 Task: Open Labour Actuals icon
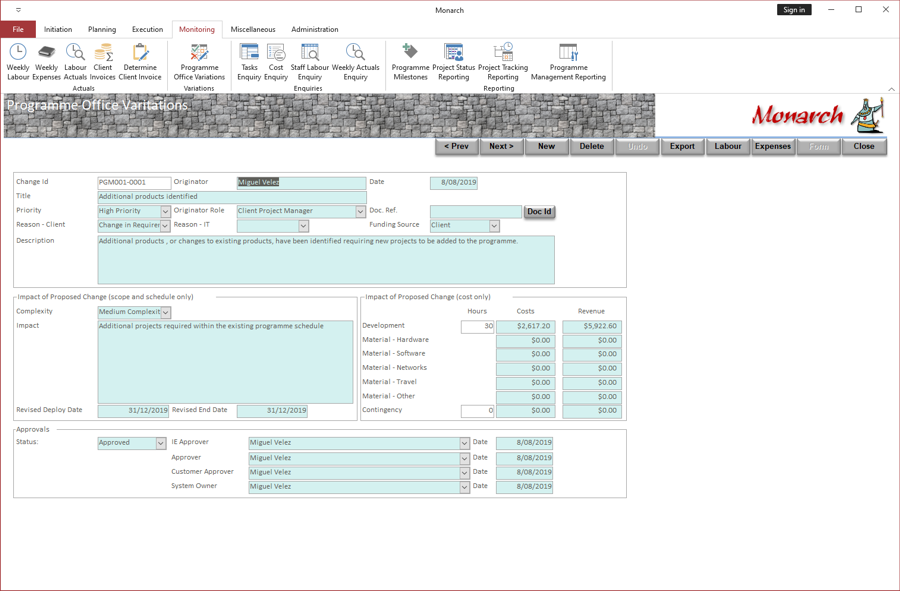[75, 61]
